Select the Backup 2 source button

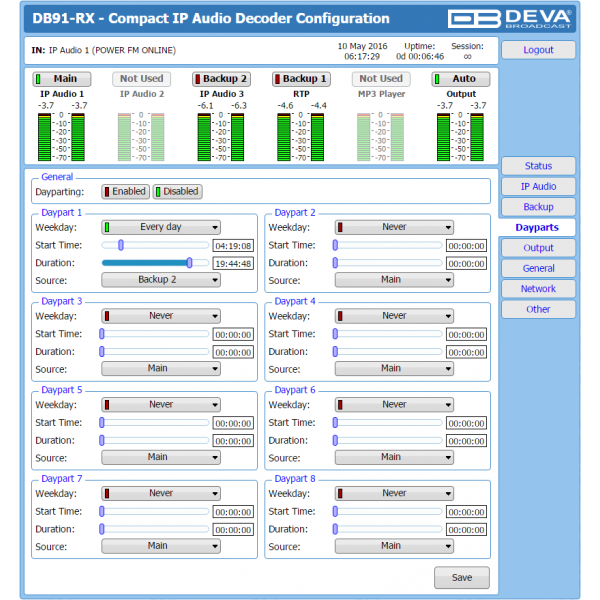[222, 79]
